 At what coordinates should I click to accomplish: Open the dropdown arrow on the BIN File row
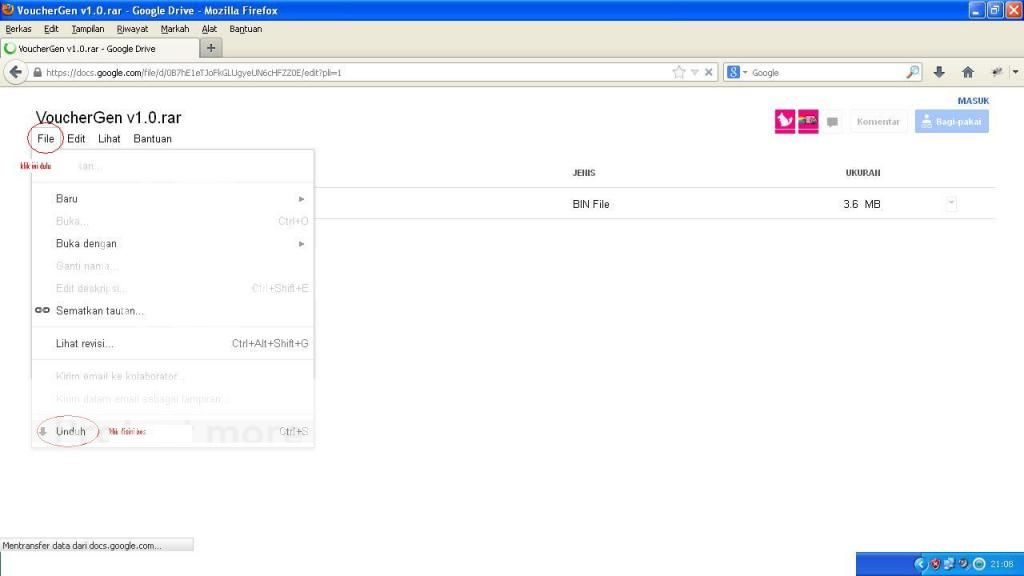951,204
